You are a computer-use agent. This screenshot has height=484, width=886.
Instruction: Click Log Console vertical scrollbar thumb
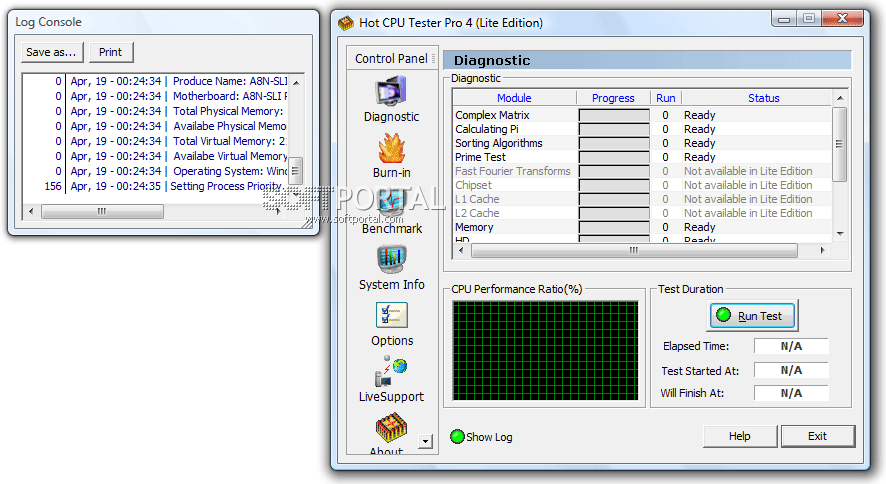click(x=296, y=171)
